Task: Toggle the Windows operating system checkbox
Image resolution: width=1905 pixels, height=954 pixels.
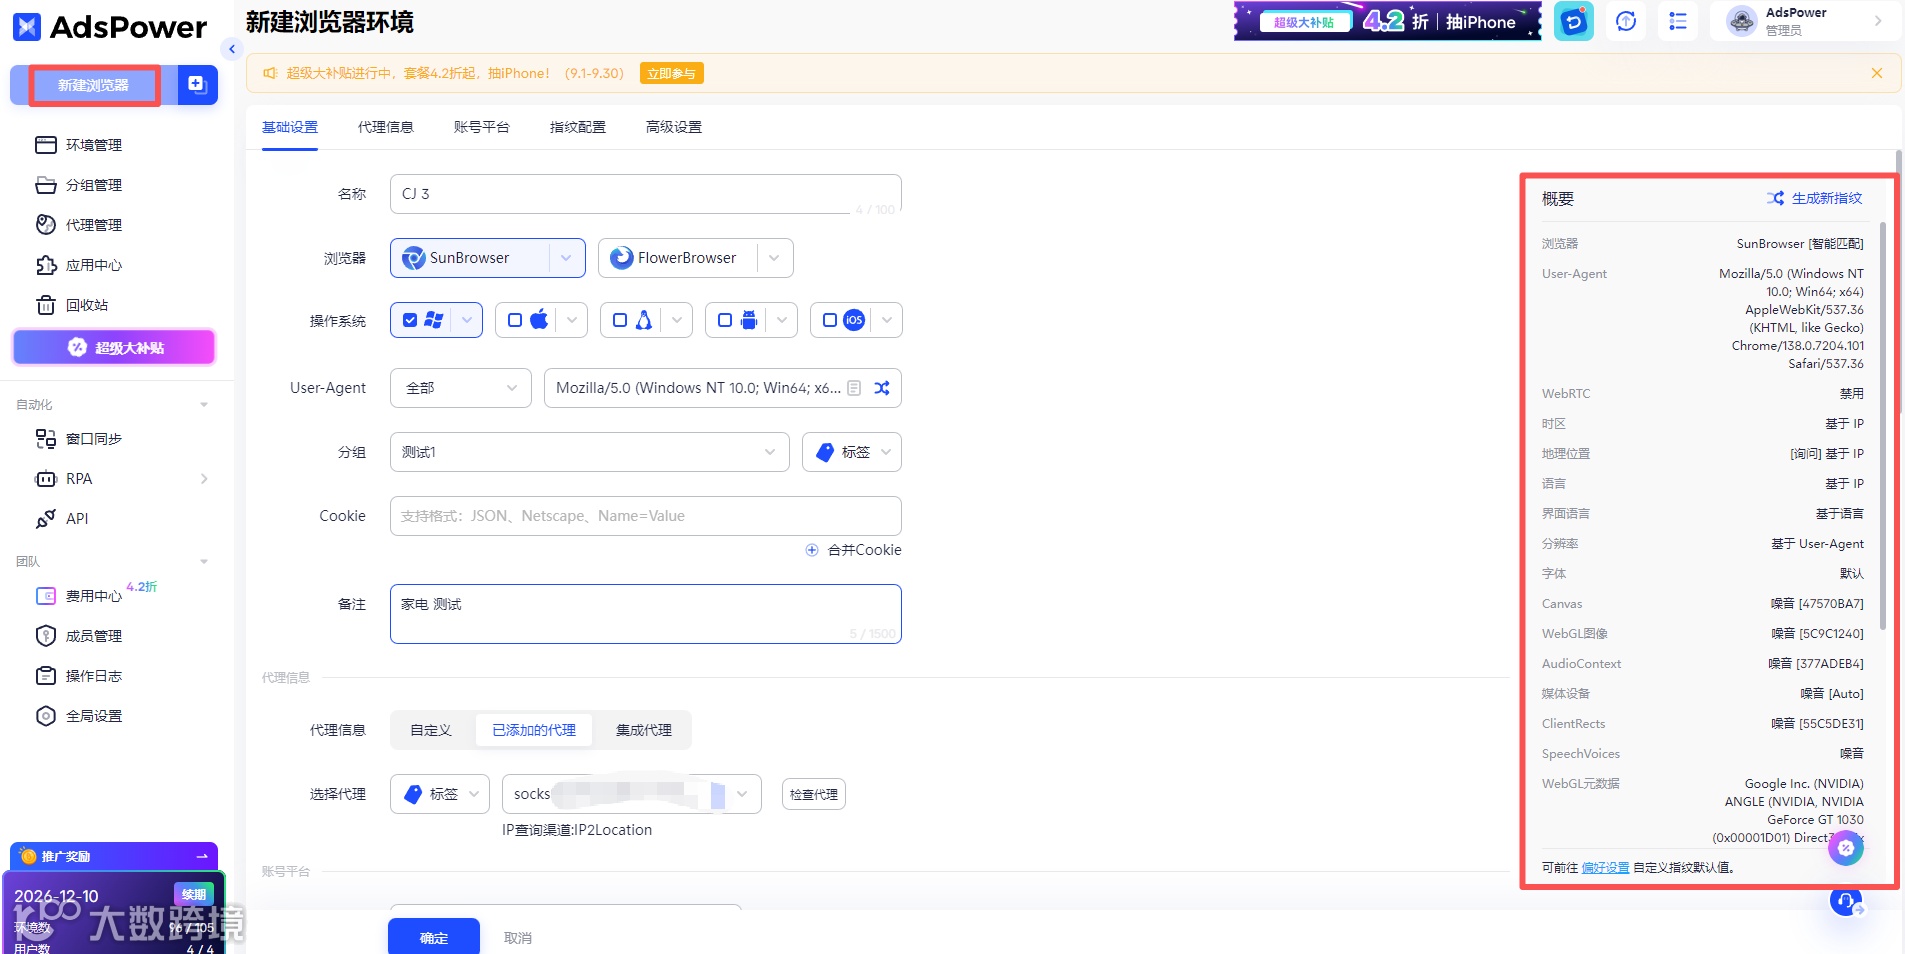Action: click(410, 320)
